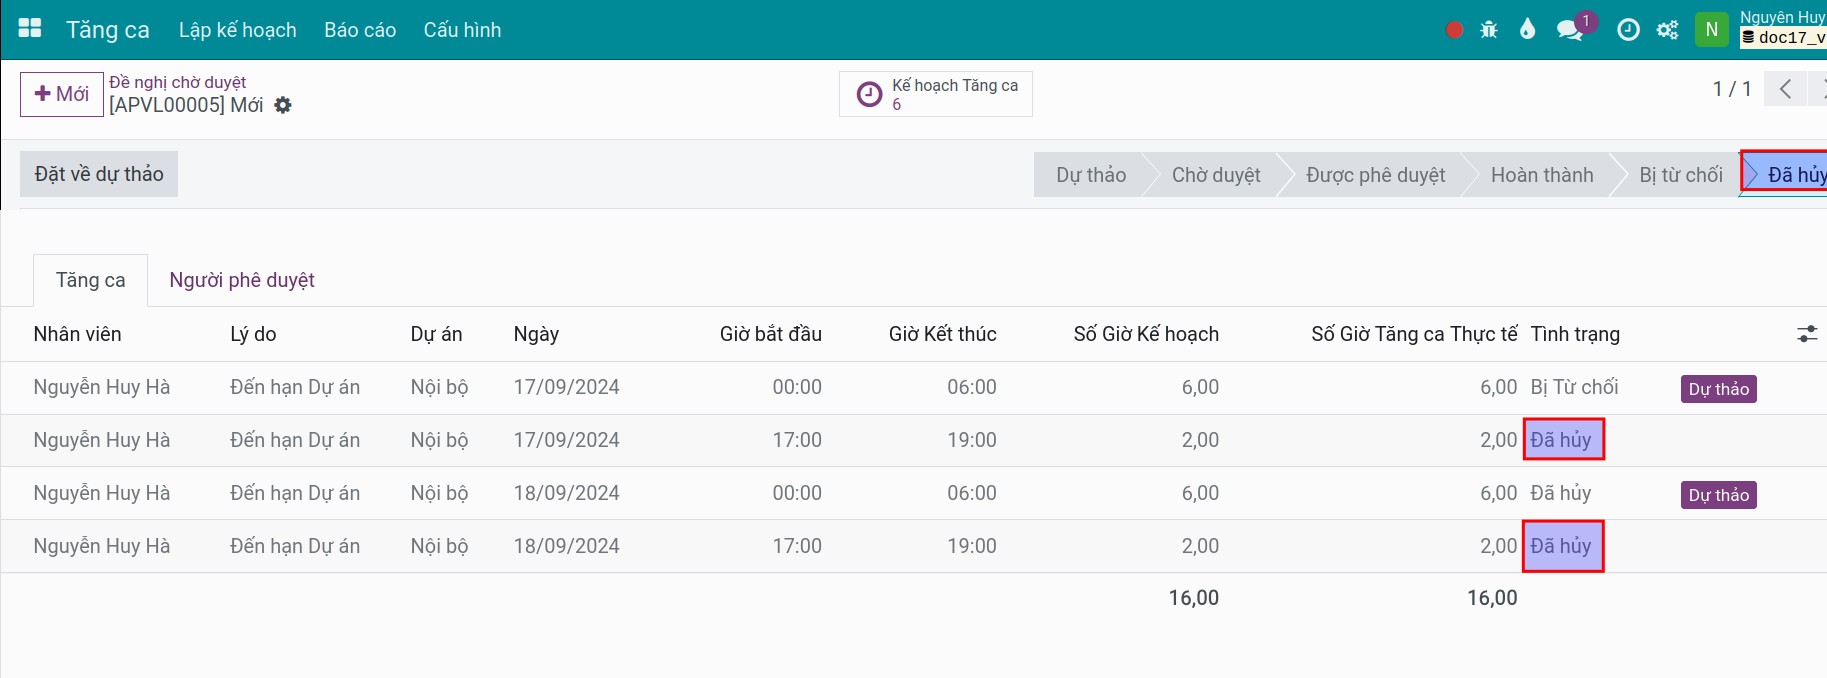The height and width of the screenshot is (678, 1827).
Task: Open the activities clock icon in navbar
Action: 1629,30
